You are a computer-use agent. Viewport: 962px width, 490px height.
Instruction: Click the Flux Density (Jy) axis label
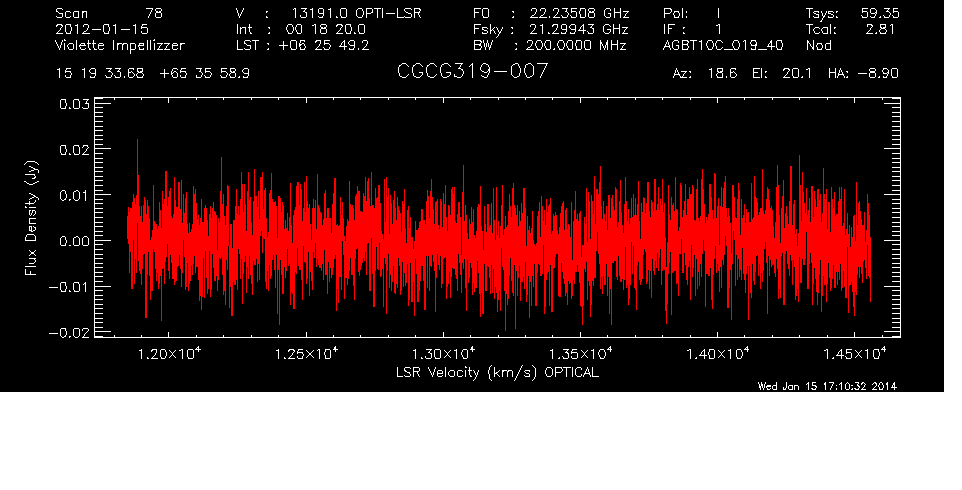click(x=31, y=218)
